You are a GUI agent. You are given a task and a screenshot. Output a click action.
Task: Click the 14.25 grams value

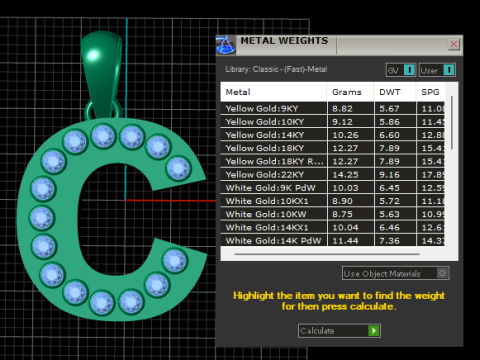(345, 175)
